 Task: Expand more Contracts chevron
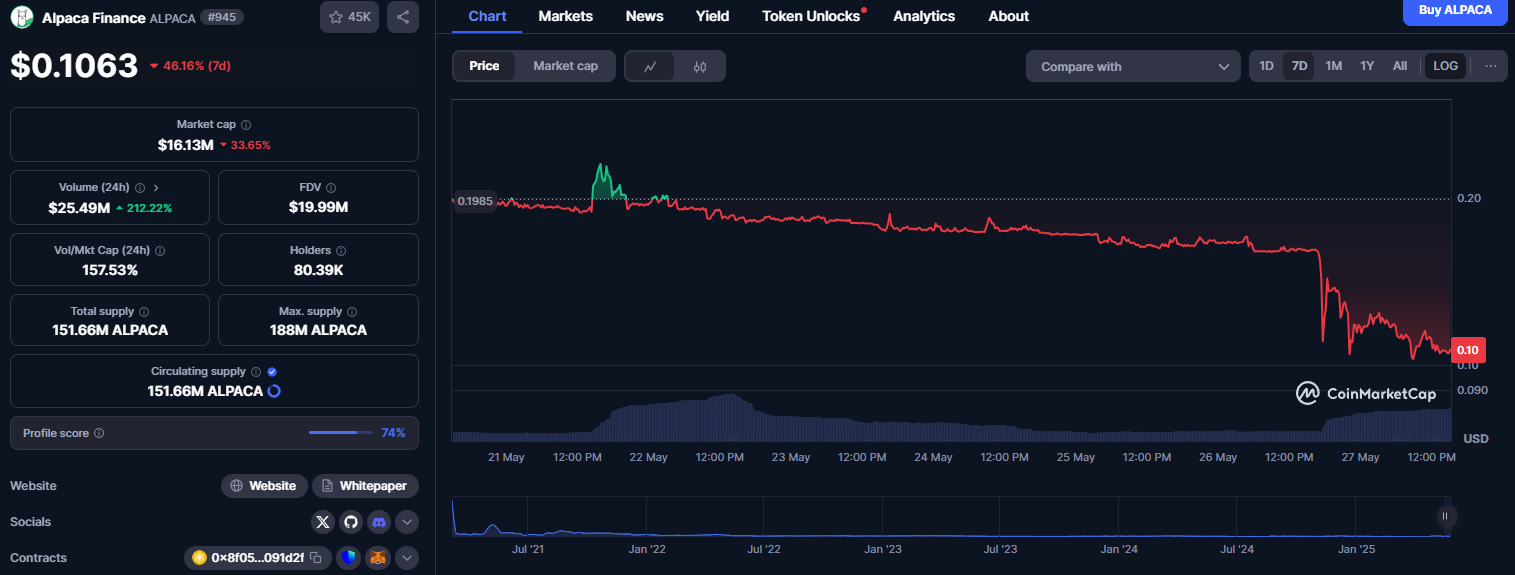coord(407,558)
